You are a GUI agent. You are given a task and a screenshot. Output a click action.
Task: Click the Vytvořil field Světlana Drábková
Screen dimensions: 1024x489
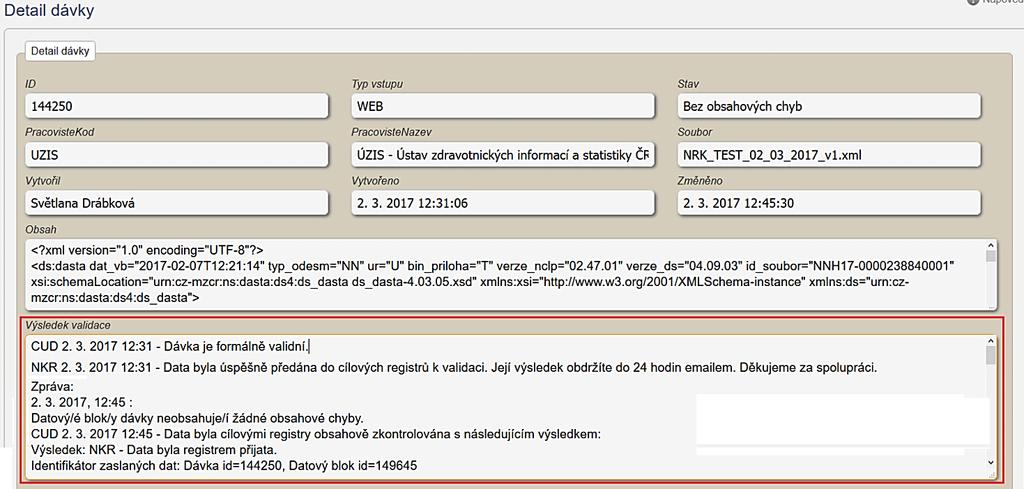click(x=177, y=202)
